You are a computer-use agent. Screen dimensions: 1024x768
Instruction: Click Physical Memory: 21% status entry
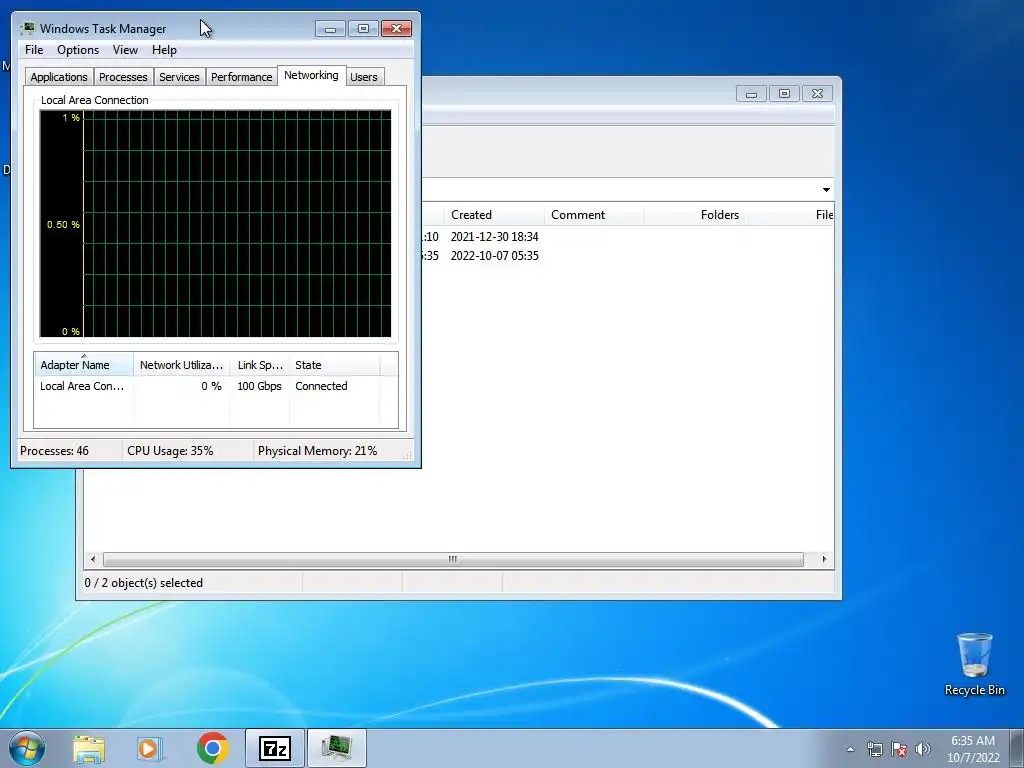point(317,451)
